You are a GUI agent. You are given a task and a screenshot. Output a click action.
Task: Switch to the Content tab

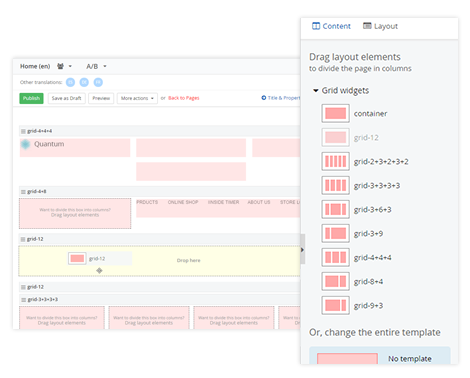[331, 26]
